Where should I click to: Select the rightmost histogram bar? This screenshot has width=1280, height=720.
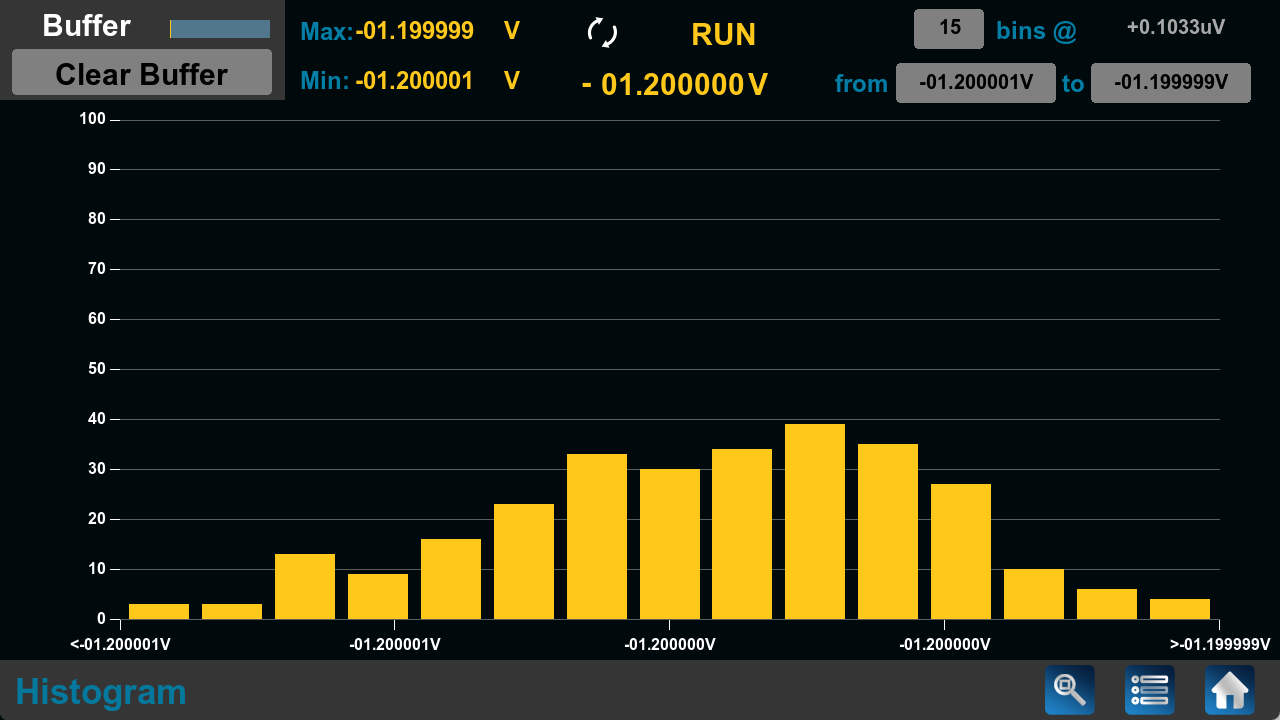pyautogui.click(x=1179, y=609)
